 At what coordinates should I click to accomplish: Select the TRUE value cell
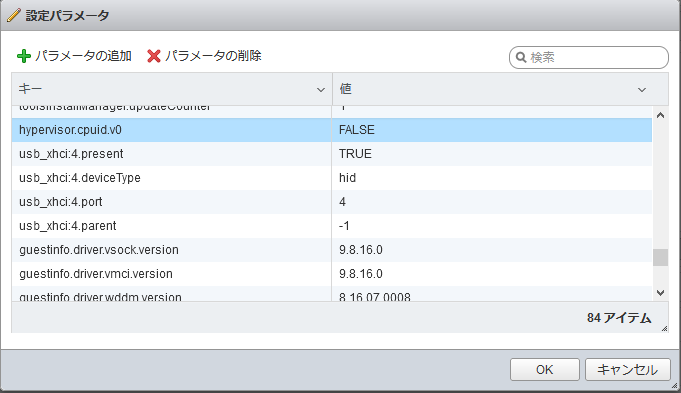[x=355, y=154]
